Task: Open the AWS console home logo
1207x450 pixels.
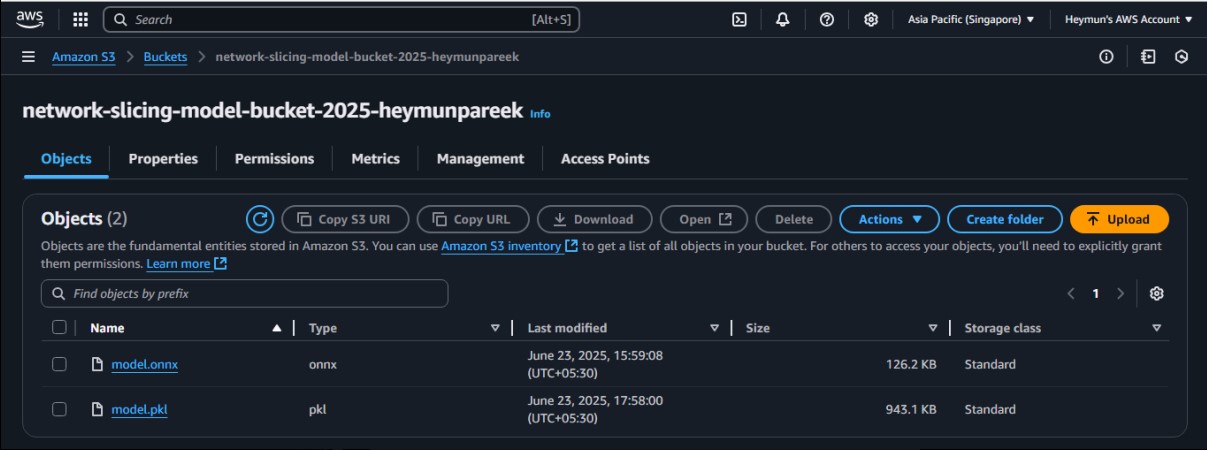Action: click(28, 19)
